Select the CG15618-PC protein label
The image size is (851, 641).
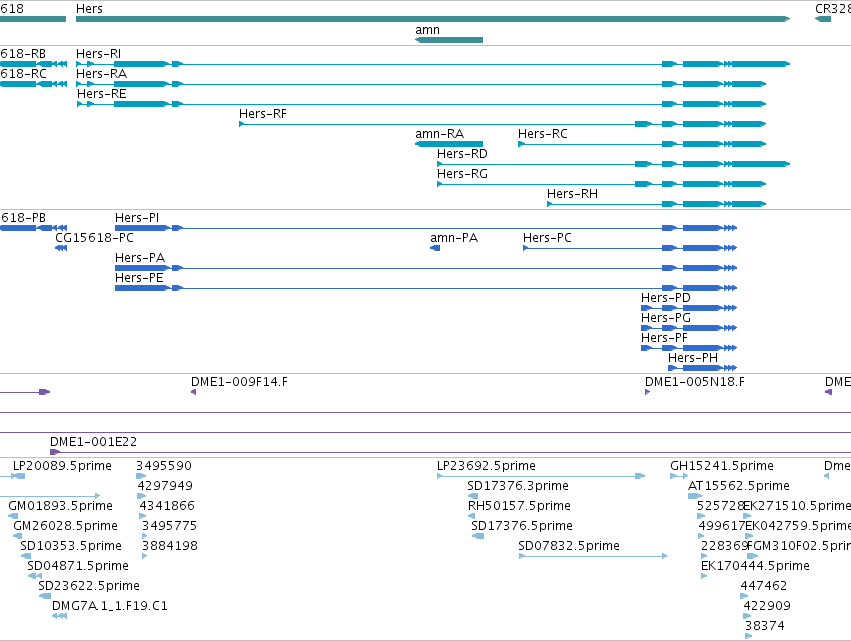click(94, 238)
